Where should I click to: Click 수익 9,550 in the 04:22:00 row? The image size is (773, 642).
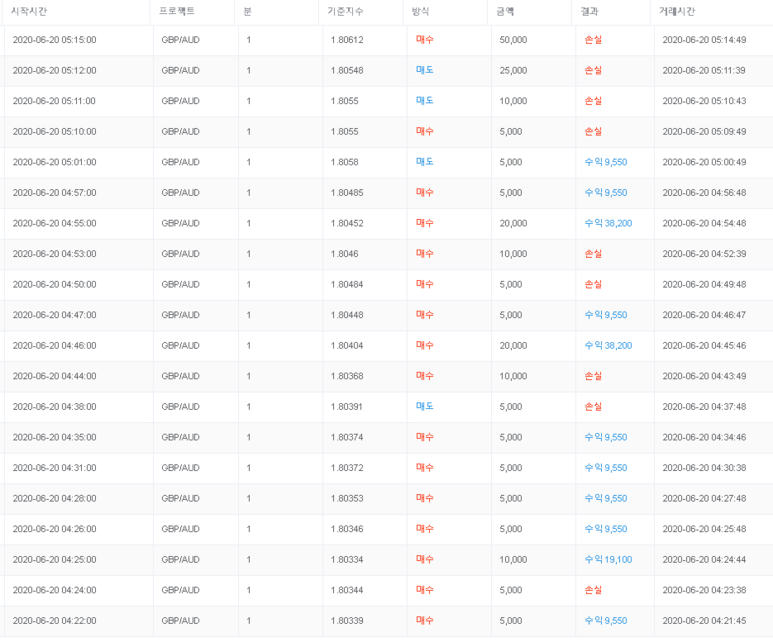coord(606,621)
